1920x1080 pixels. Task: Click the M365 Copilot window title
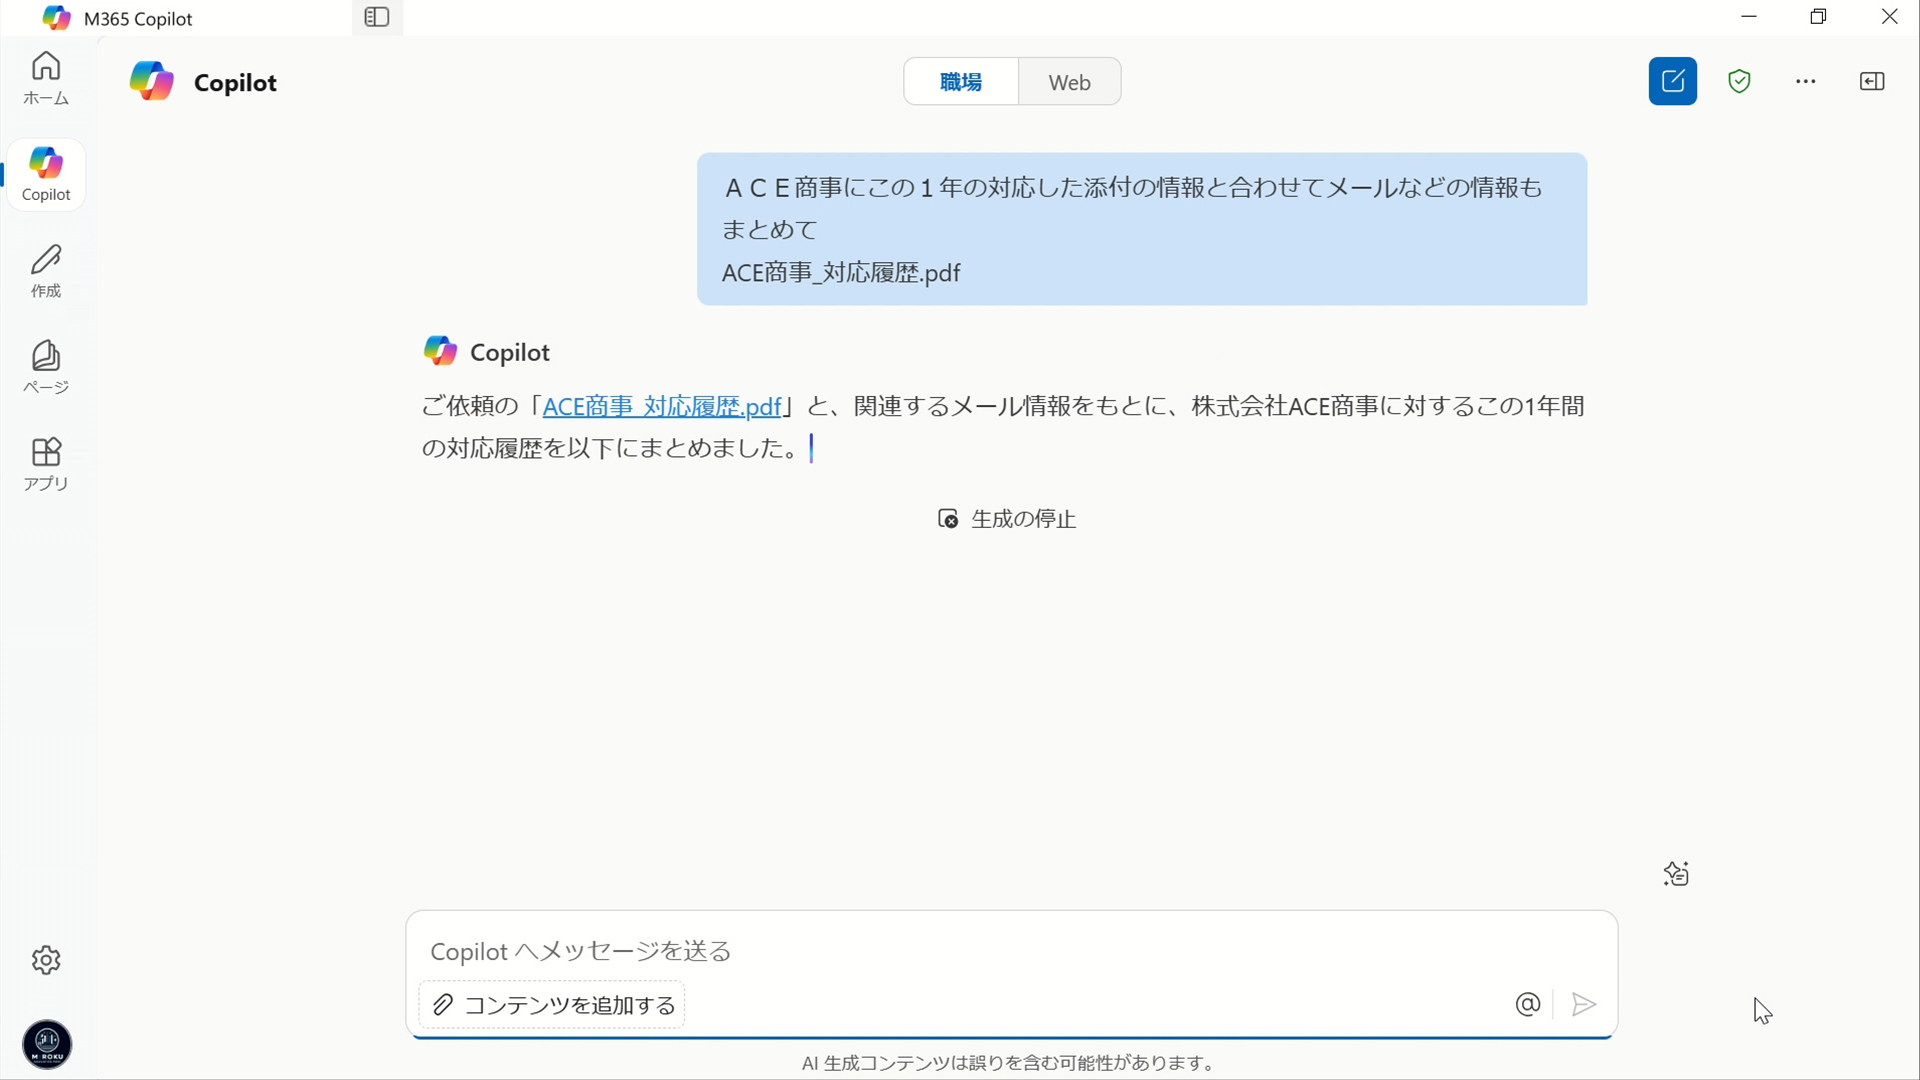[138, 18]
